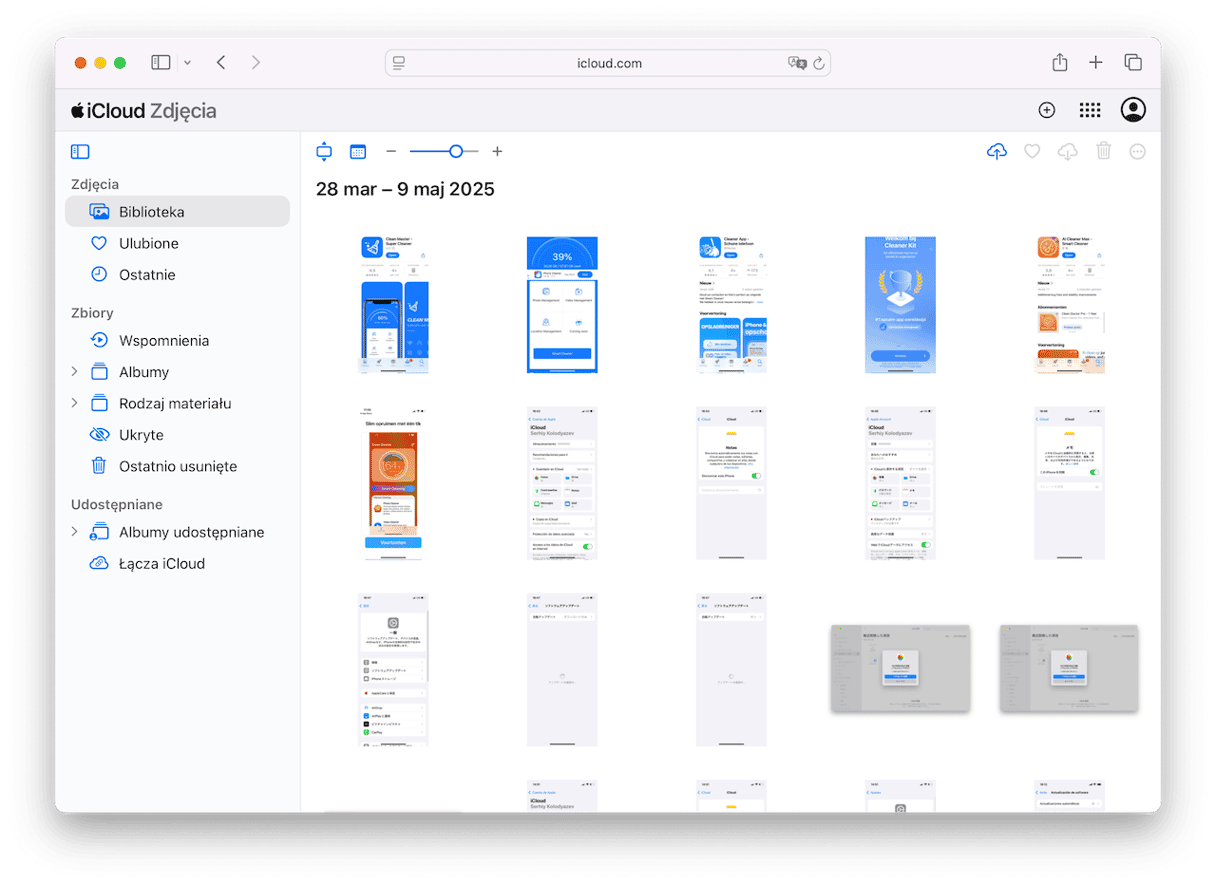Expand the Rodzaj materiału section

coord(74,403)
